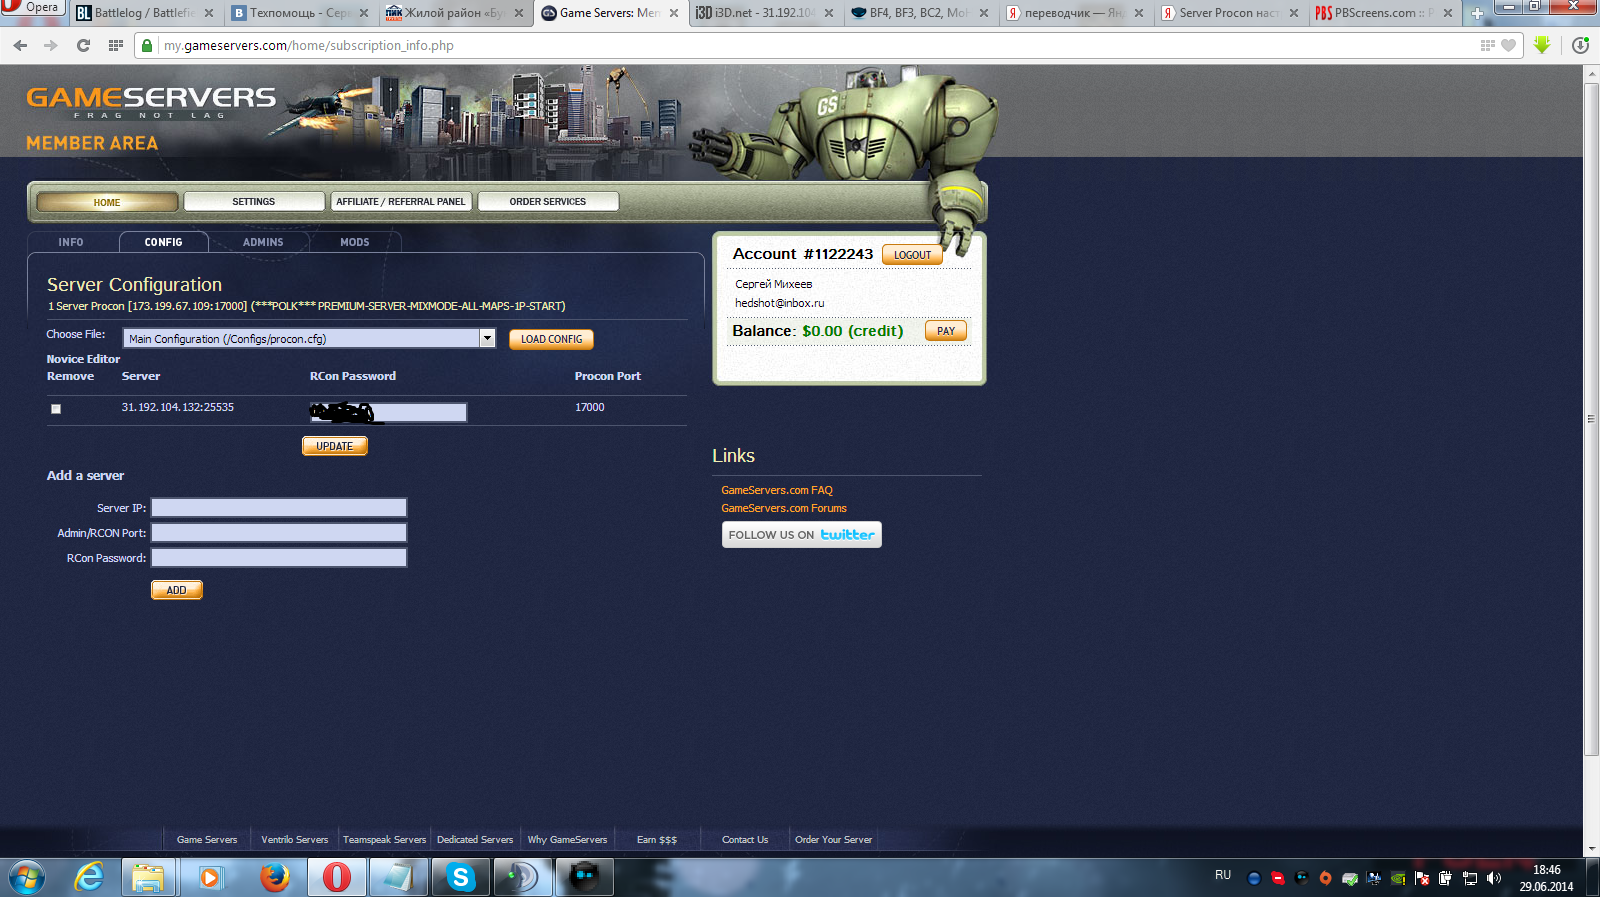Image resolution: width=1600 pixels, height=900 pixels.
Task: Click the page vertical scrollbar
Action: pyautogui.click(x=1591, y=418)
